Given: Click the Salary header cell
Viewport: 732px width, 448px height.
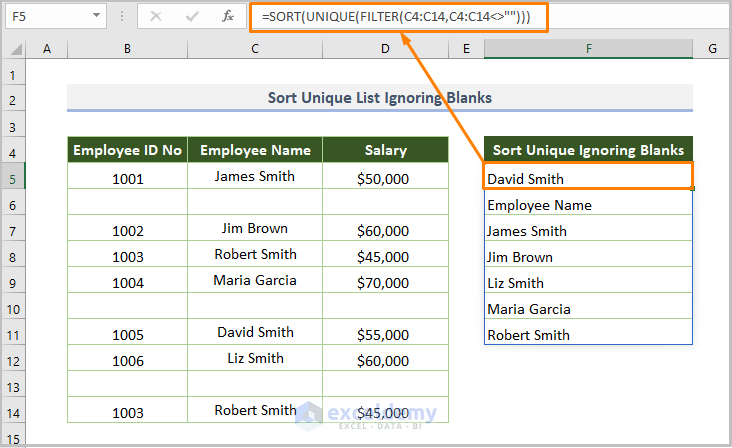Looking at the screenshot, I should click(385, 151).
